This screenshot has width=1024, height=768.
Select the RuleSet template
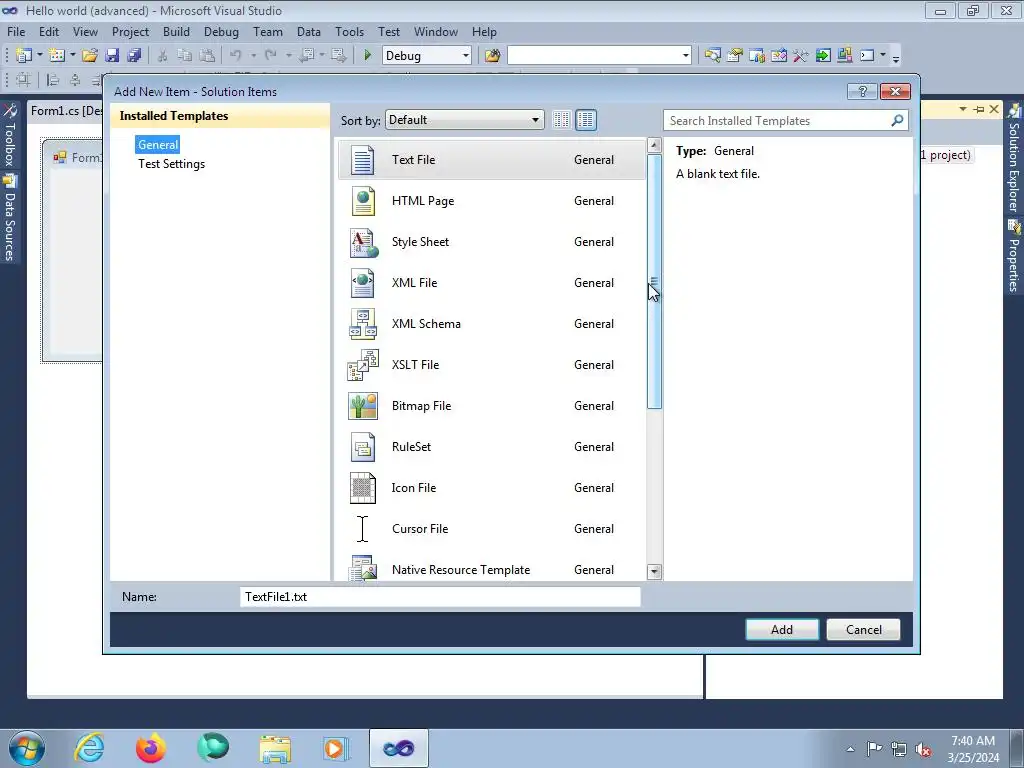pyautogui.click(x=491, y=447)
